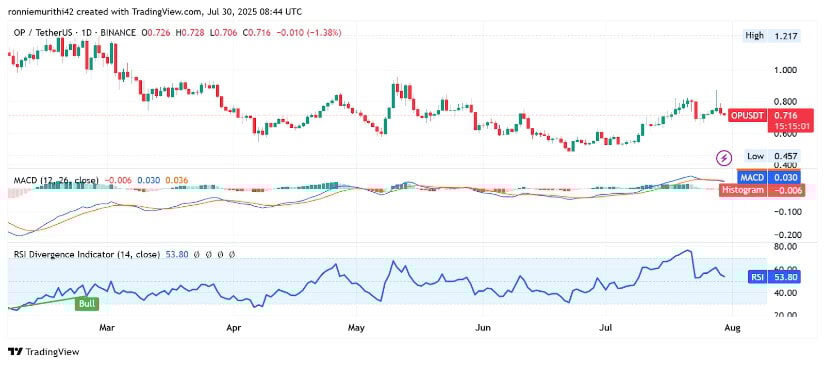The image size is (825, 365).
Task: Click the purple lightning bolt icon
Action: click(725, 157)
